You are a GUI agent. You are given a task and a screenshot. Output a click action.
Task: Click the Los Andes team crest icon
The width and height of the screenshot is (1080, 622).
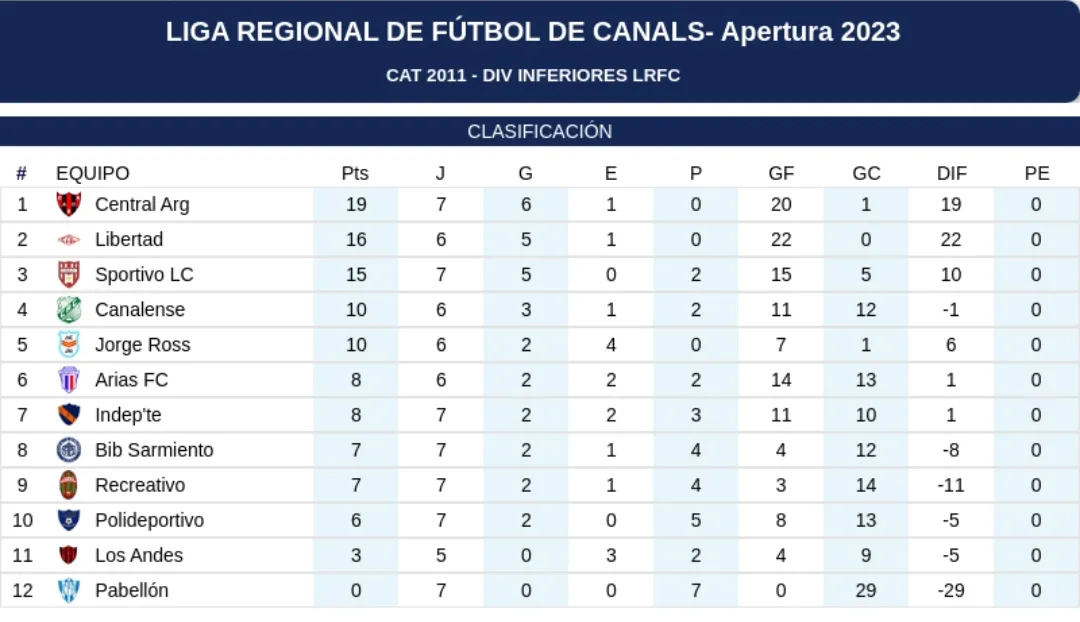click(68, 555)
